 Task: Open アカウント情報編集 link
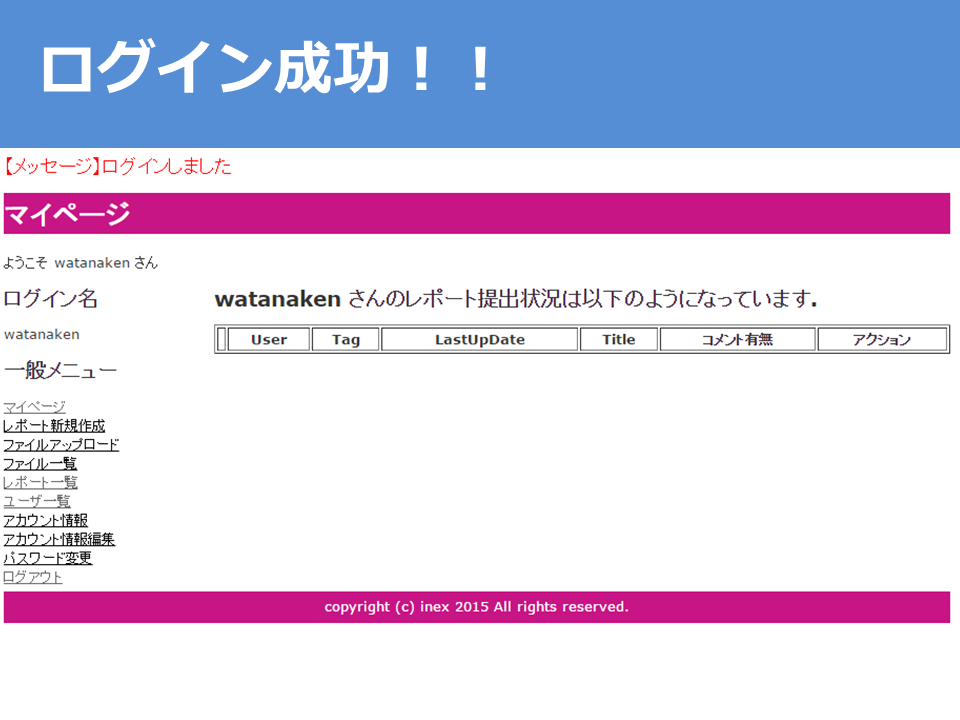59,539
